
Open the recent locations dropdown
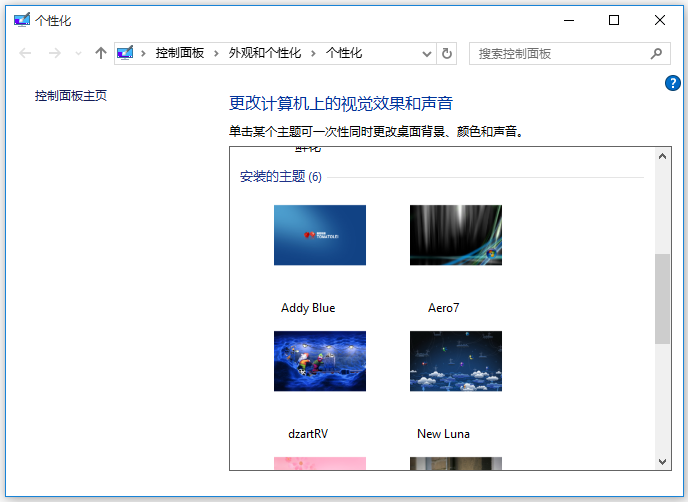(78, 53)
